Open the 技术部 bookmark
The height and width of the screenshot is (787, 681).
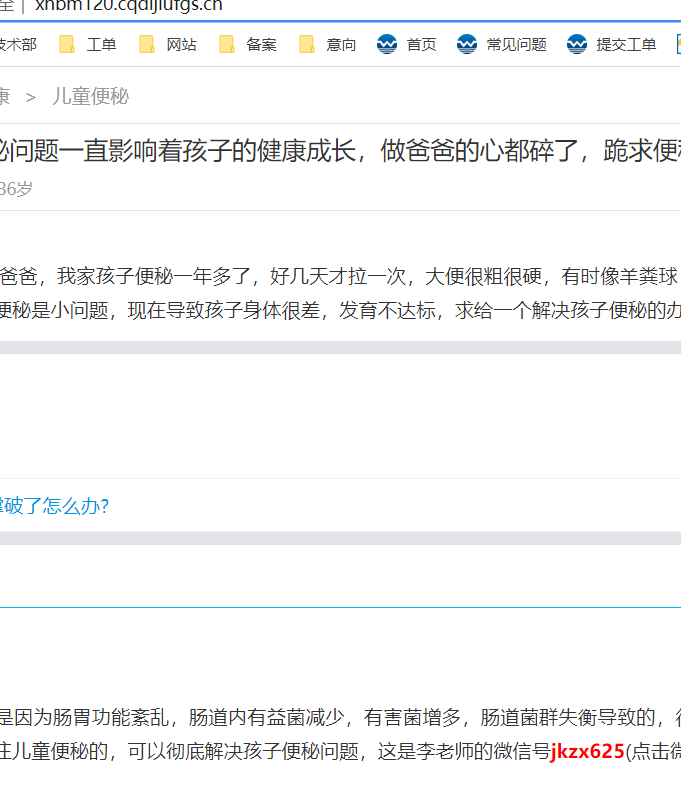click(x=17, y=44)
